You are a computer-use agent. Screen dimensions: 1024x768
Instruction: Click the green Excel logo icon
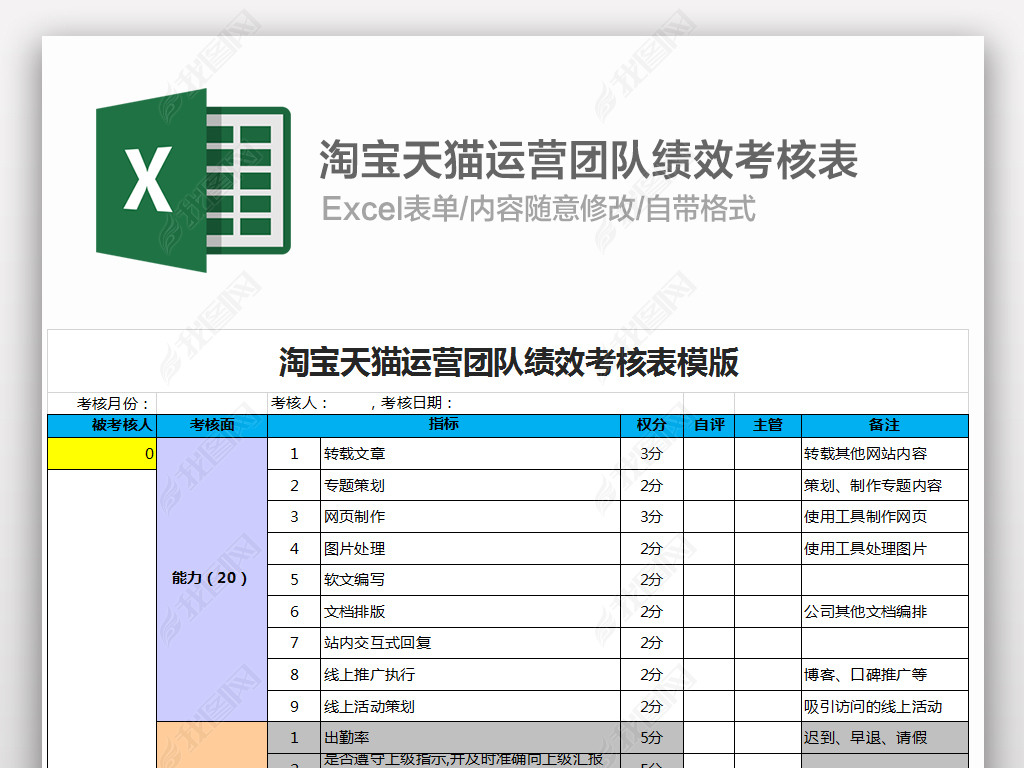tap(192, 180)
